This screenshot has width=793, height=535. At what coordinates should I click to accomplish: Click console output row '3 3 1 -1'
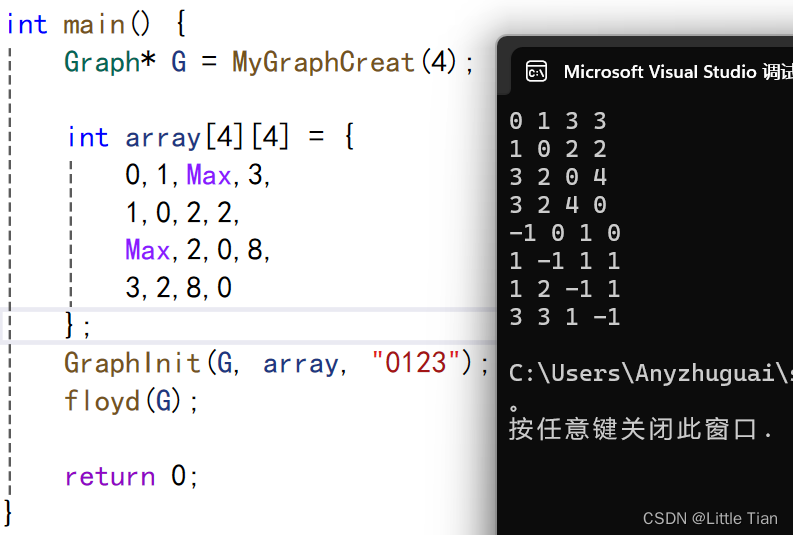pos(565,317)
